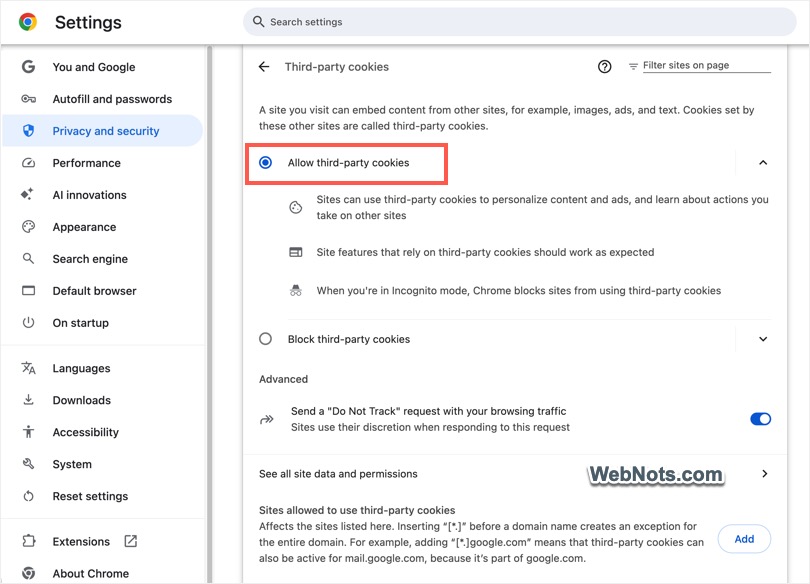Image resolution: width=810 pixels, height=584 pixels.
Task: Click See all site data and permissions text
Action: click(338, 473)
